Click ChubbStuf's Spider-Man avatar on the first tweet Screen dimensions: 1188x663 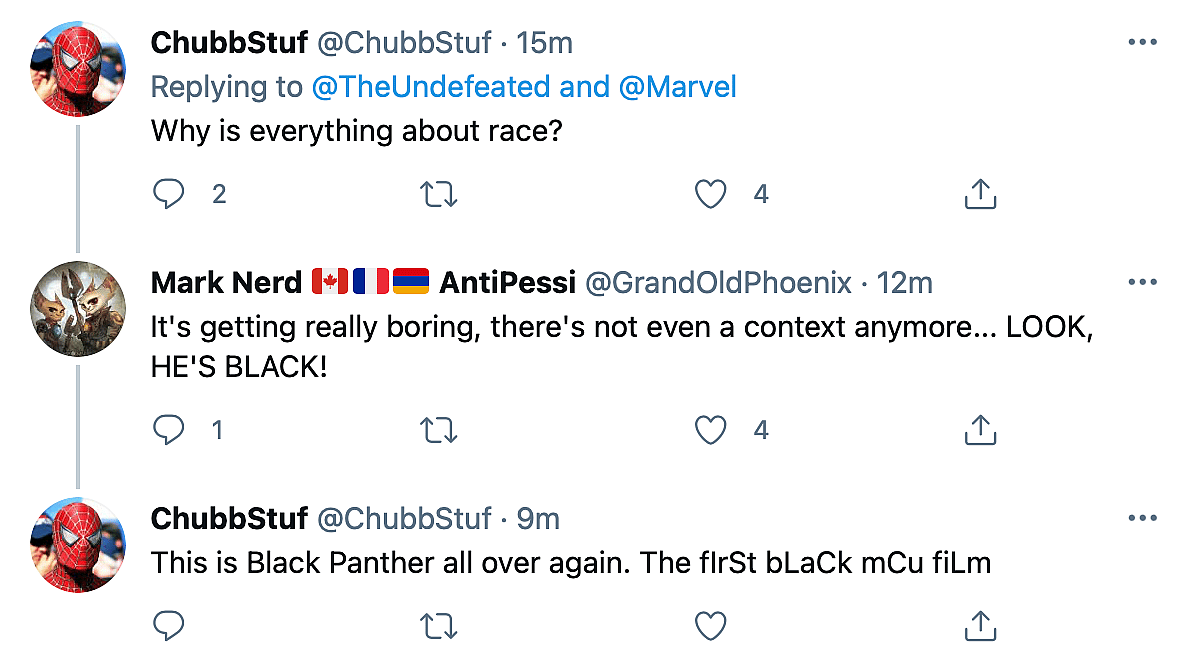pos(79,70)
